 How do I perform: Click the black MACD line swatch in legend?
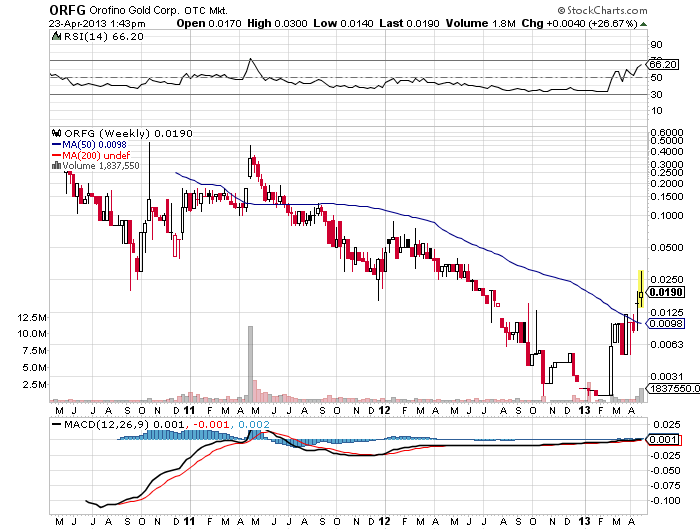(57, 424)
